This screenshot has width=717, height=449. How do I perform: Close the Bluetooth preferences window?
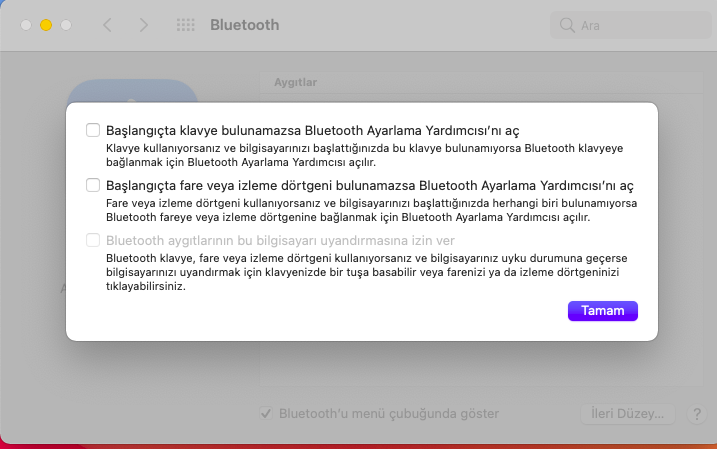pos(25,25)
